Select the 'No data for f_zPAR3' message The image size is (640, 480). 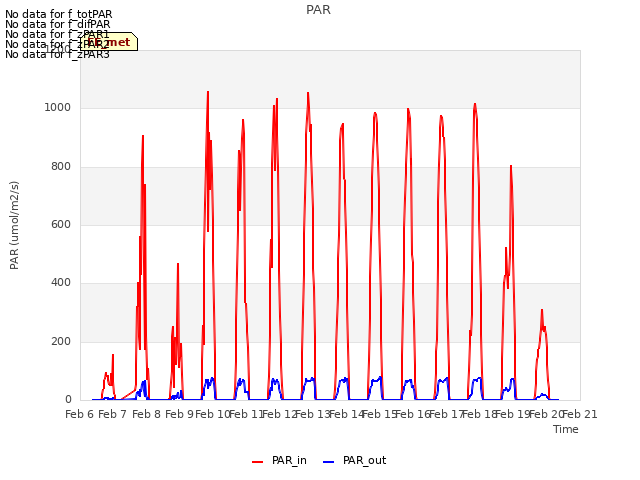(57, 54)
